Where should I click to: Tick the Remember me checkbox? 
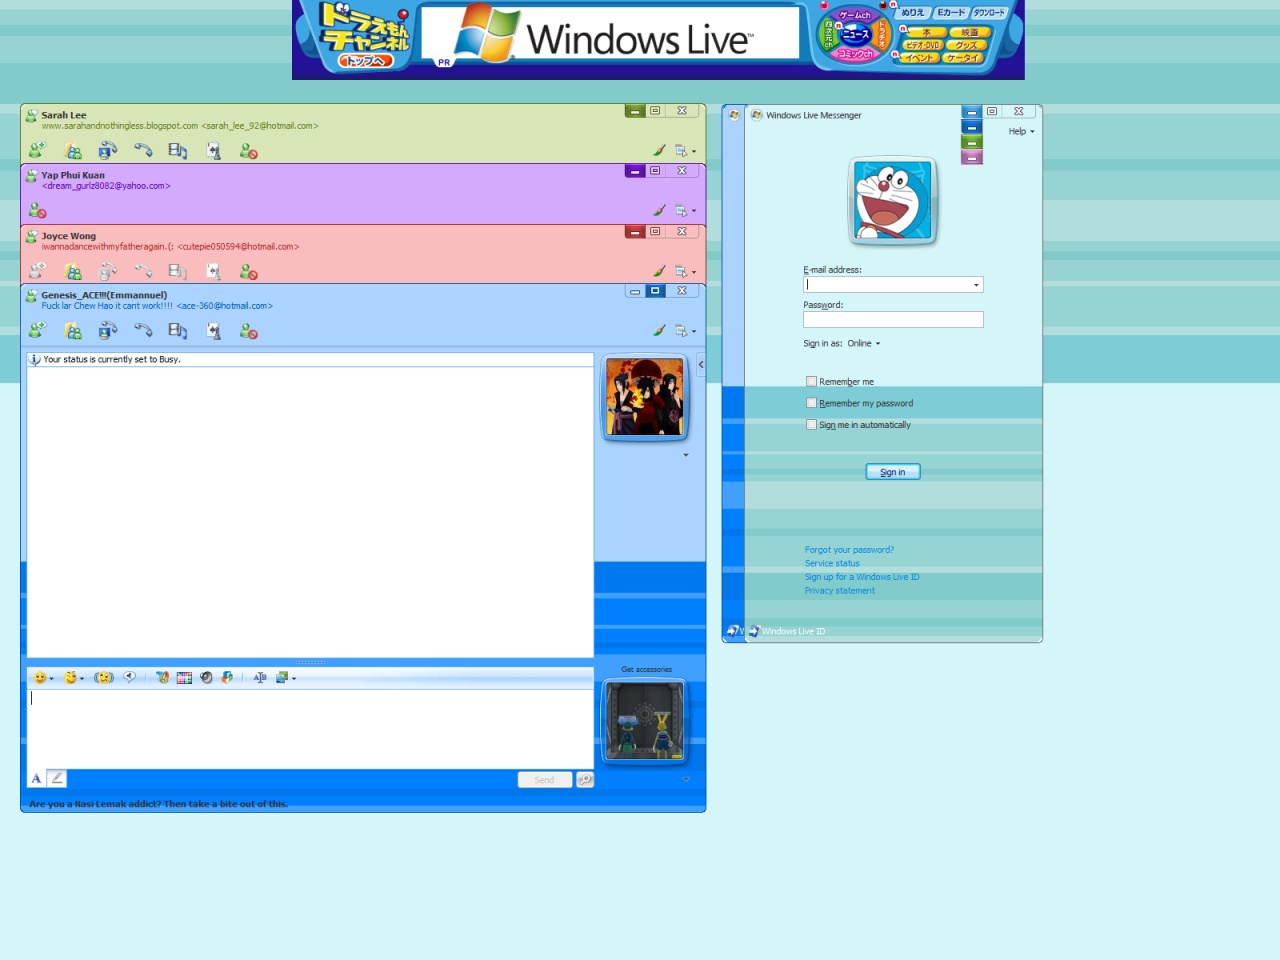[x=811, y=381]
